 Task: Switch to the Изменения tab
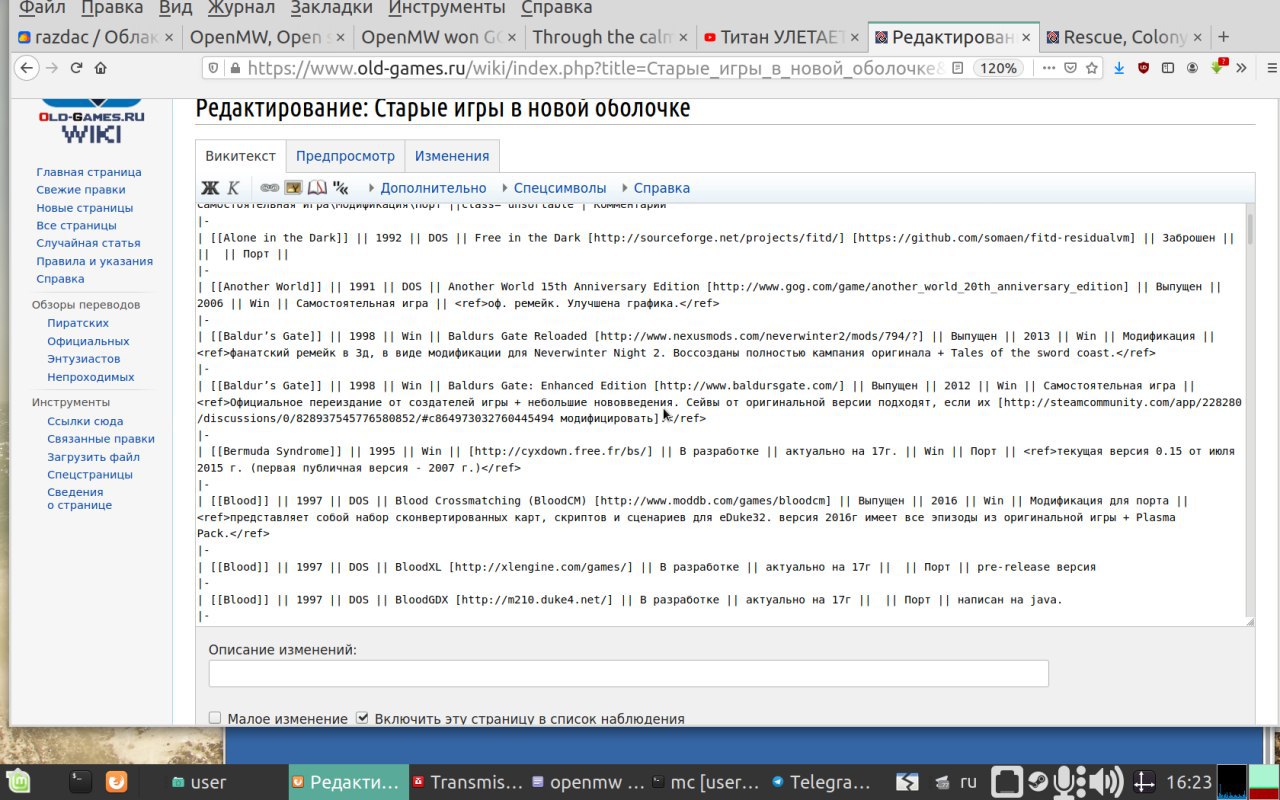pos(452,156)
